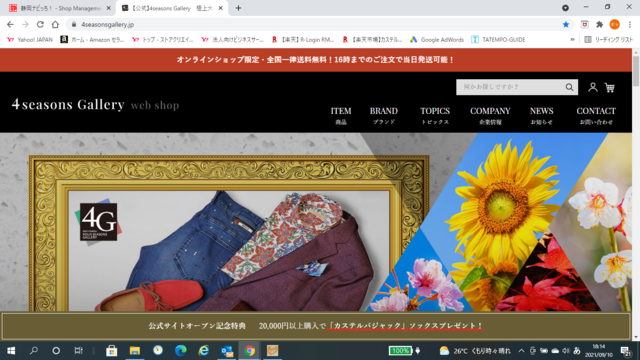Open the reading list button

tap(609, 40)
